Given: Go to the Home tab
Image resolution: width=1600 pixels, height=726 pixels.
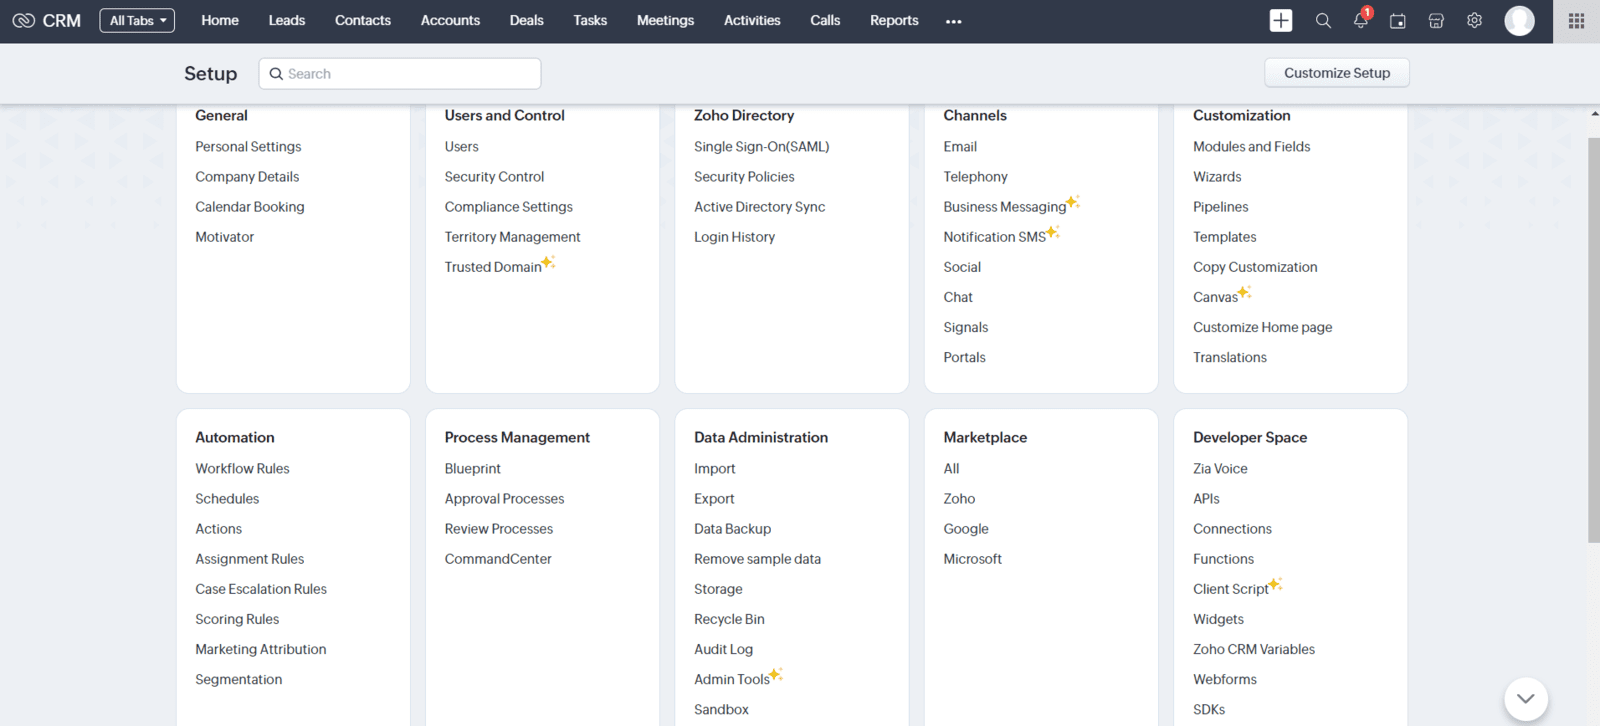Looking at the screenshot, I should click(220, 20).
